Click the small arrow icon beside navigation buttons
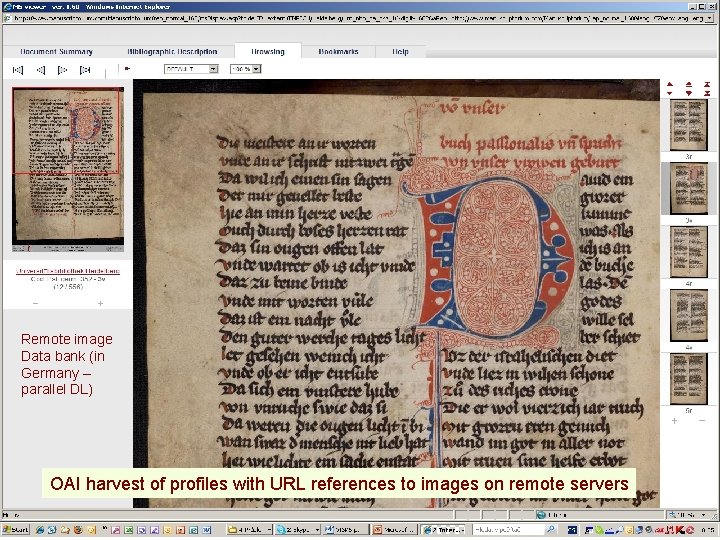This screenshot has width=720, height=540. click(x=127, y=68)
